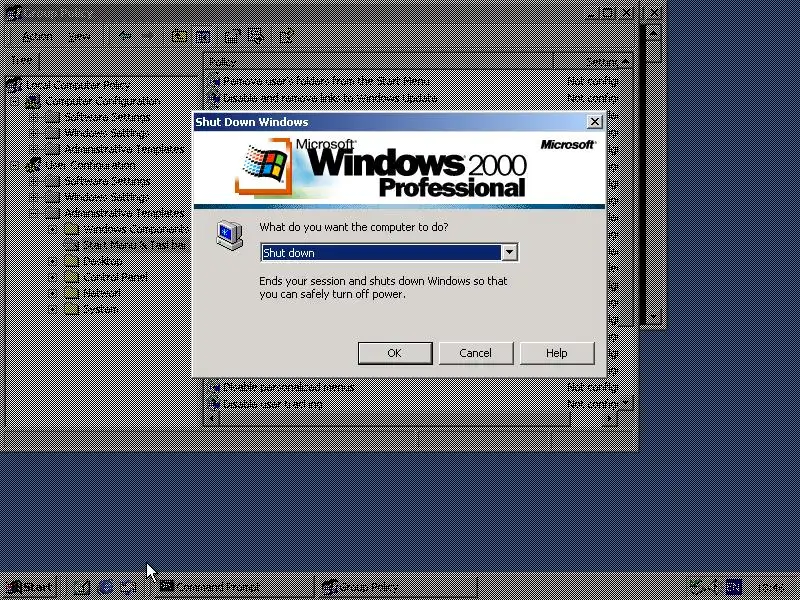The height and width of the screenshot is (600, 800).
Task: Click the policy icon beside Disable personalized menus
Action: click(x=213, y=387)
